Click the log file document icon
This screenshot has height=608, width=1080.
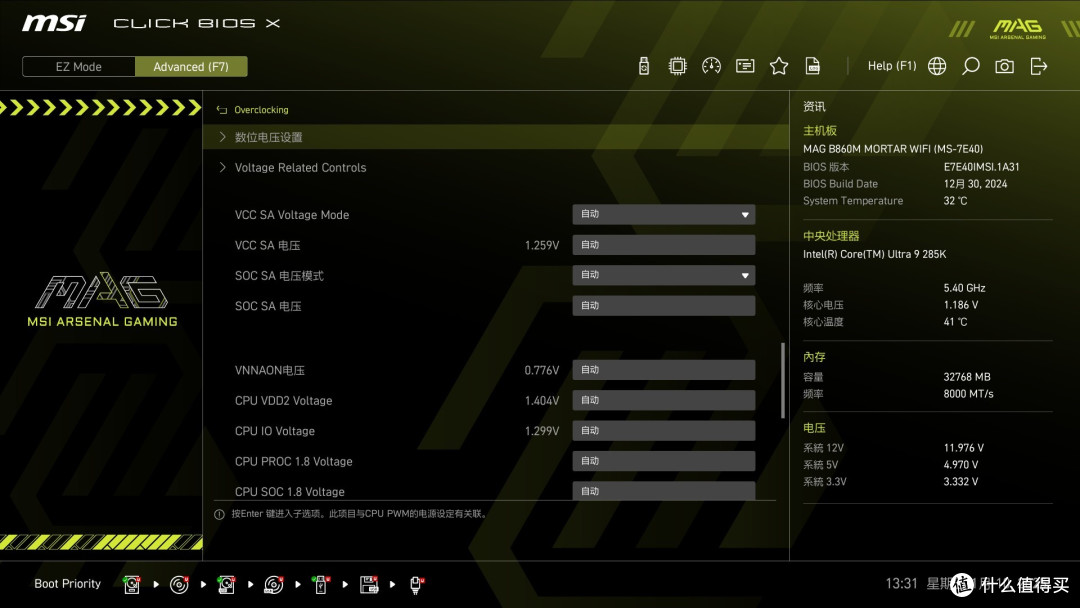[x=813, y=66]
